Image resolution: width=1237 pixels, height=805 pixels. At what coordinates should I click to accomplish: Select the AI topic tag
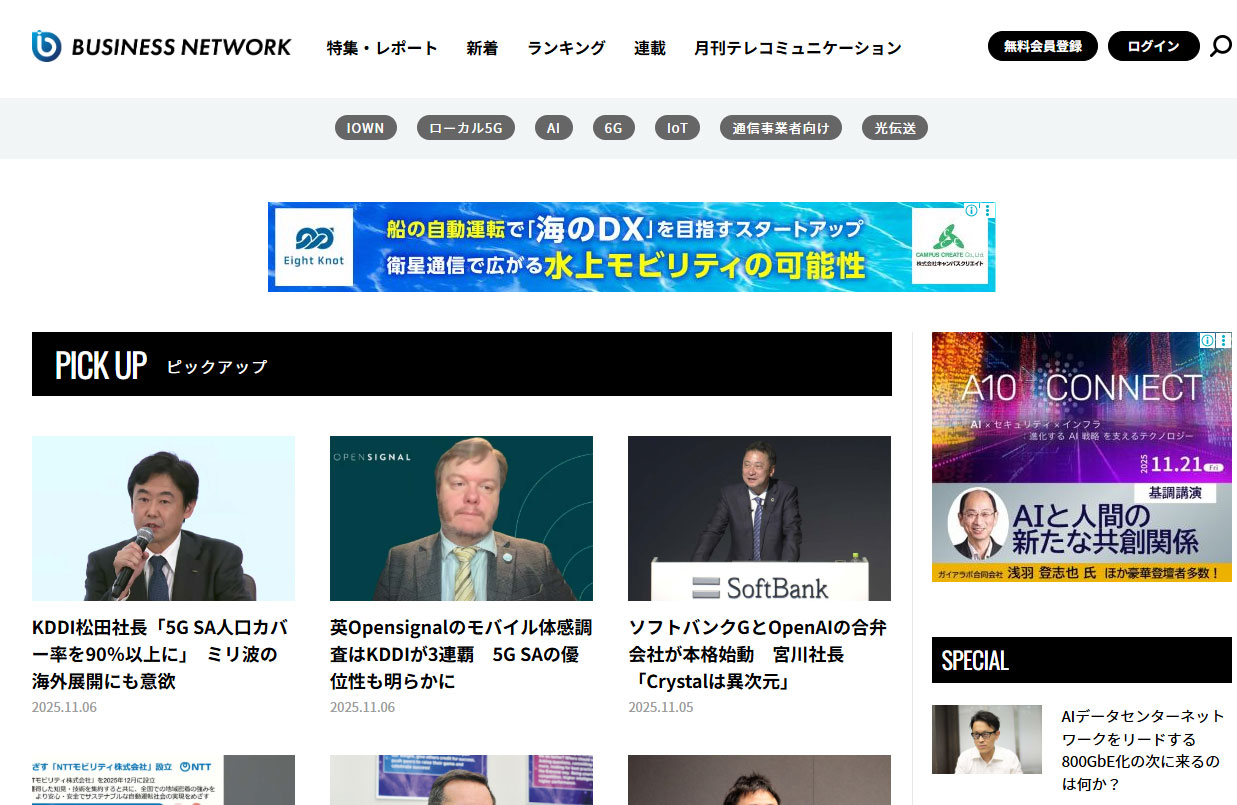point(554,127)
